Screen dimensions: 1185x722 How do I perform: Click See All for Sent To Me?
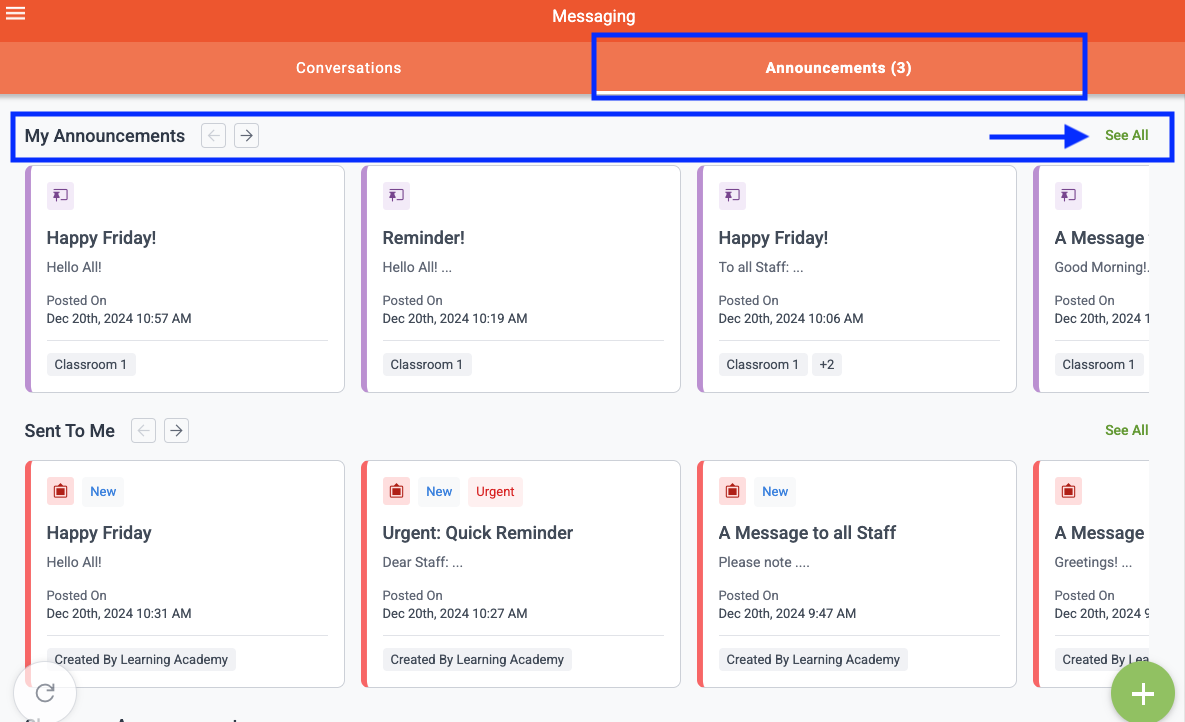1126,431
